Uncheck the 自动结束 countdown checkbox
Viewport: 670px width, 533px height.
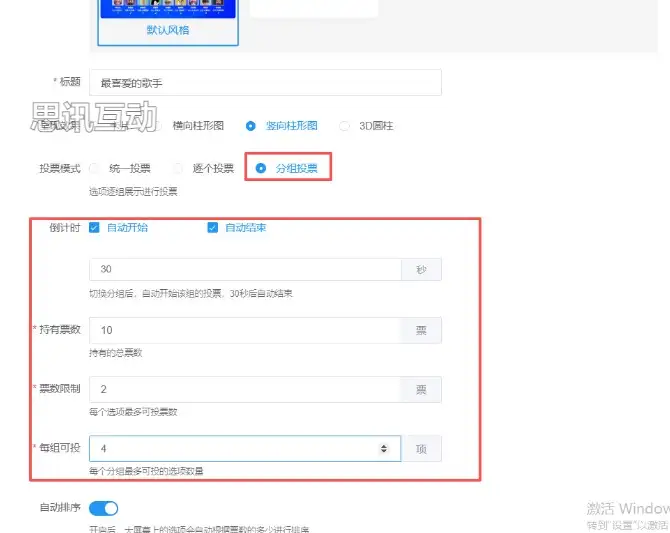[212, 227]
